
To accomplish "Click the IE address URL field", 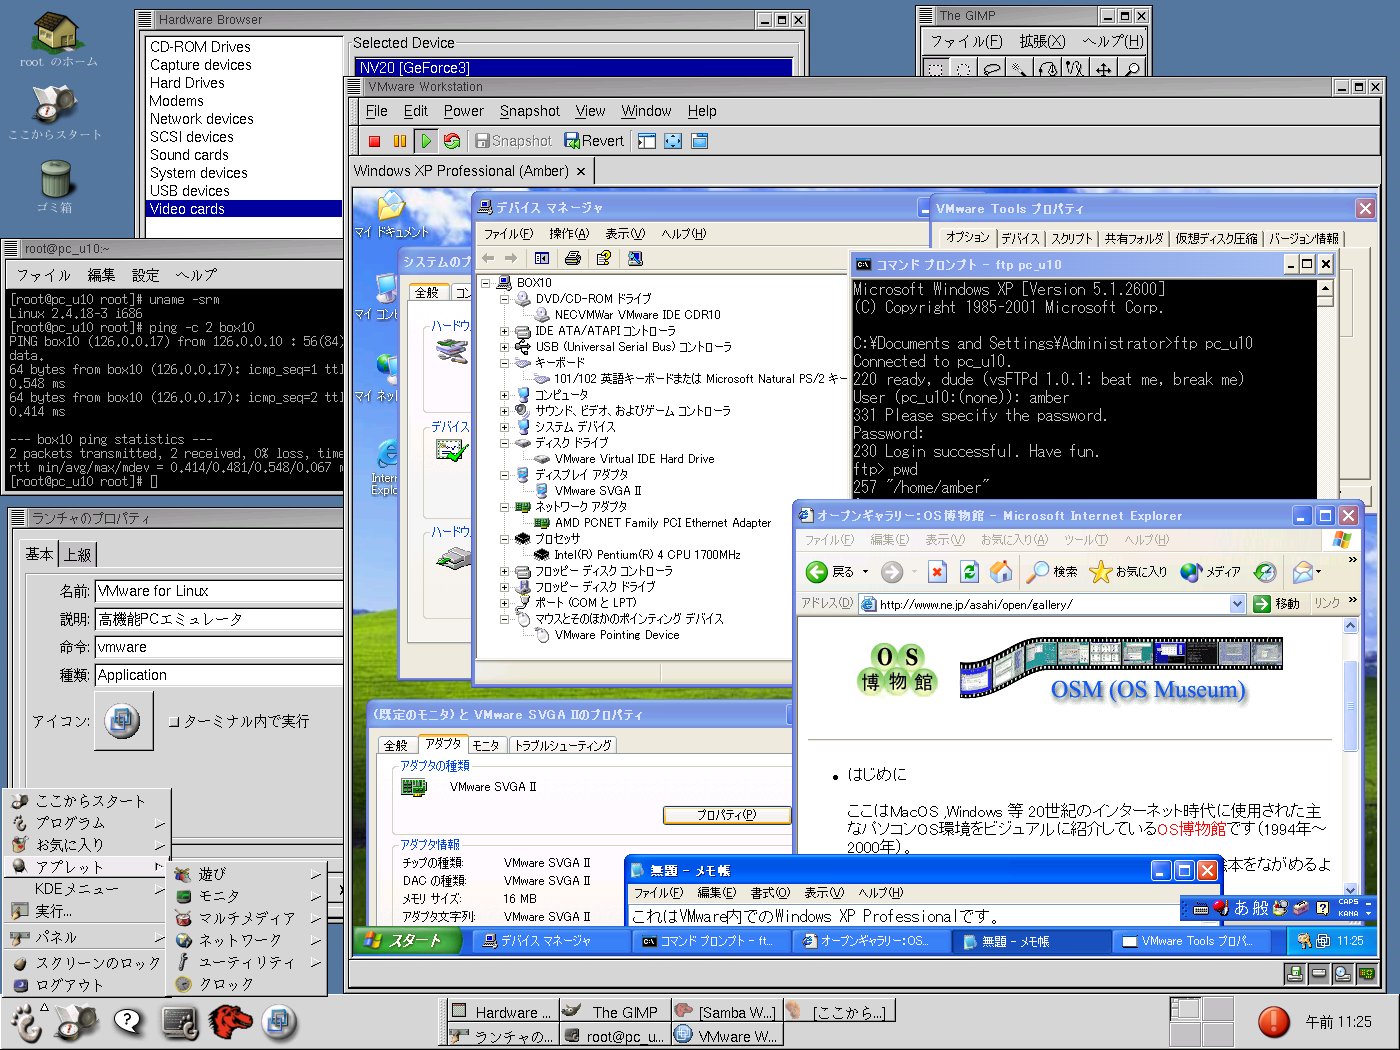I will click(x=1052, y=604).
